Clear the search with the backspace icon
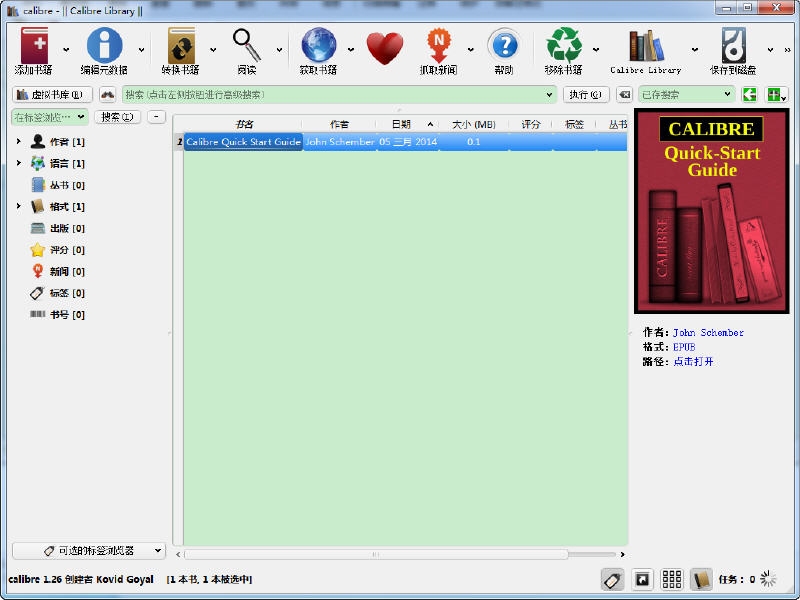The width and height of the screenshot is (800, 600). tap(624, 95)
